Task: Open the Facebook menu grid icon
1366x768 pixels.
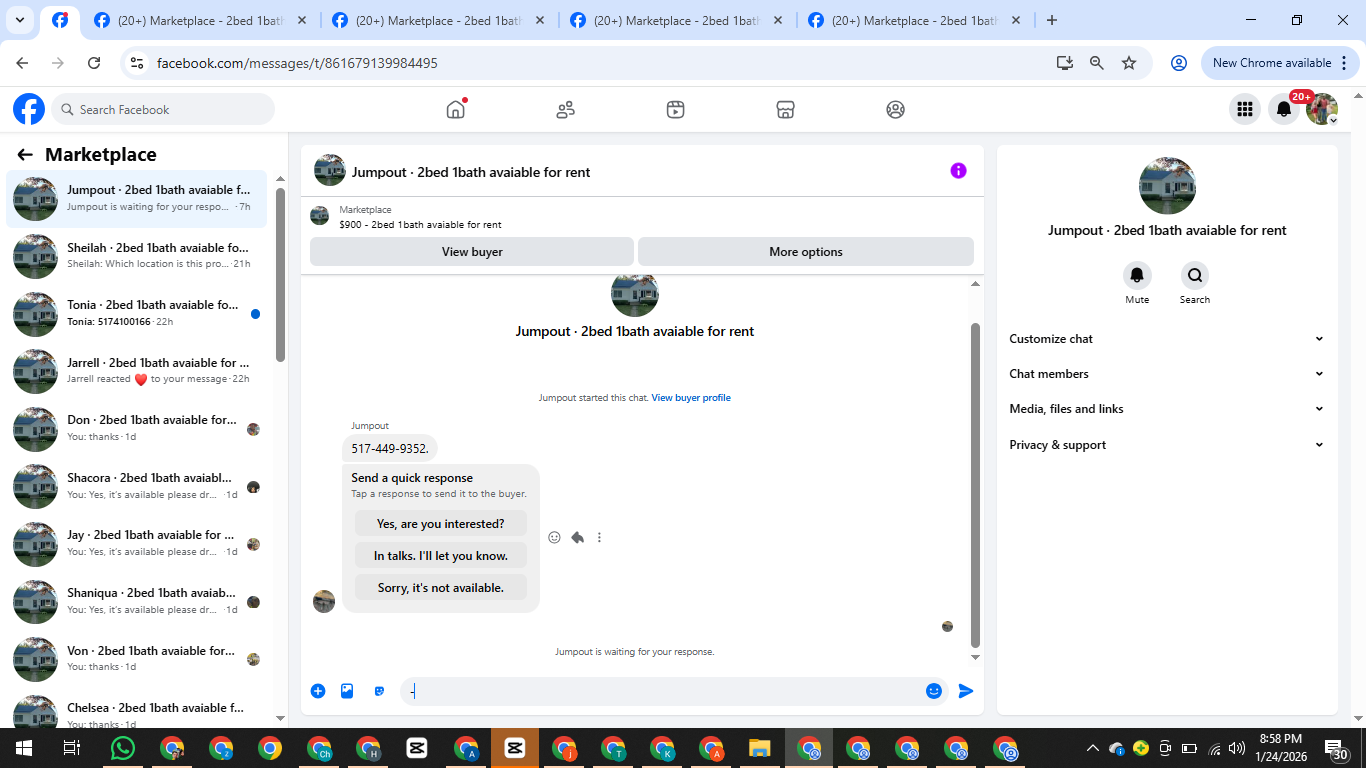Action: click(x=1245, y=109)
